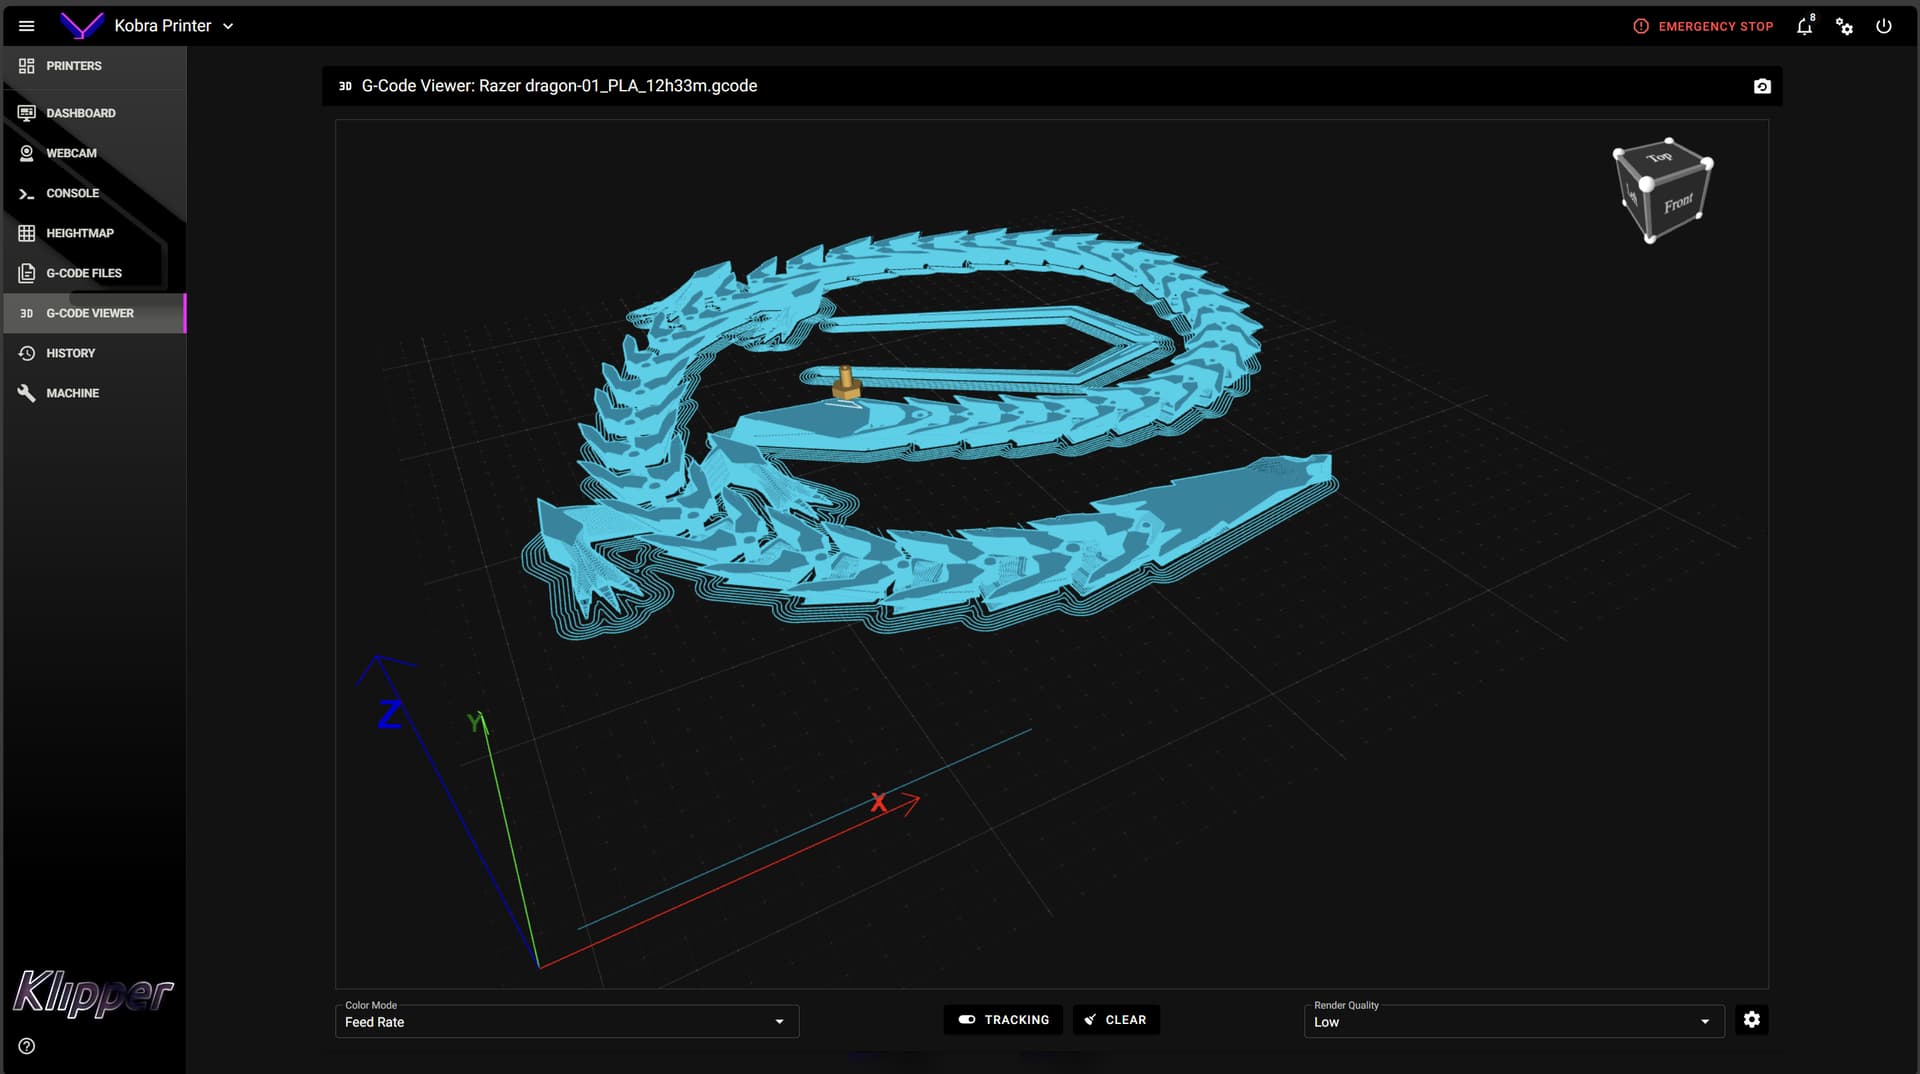
Task: Open the help question mark icon
Action: [x=27, y=1046]
